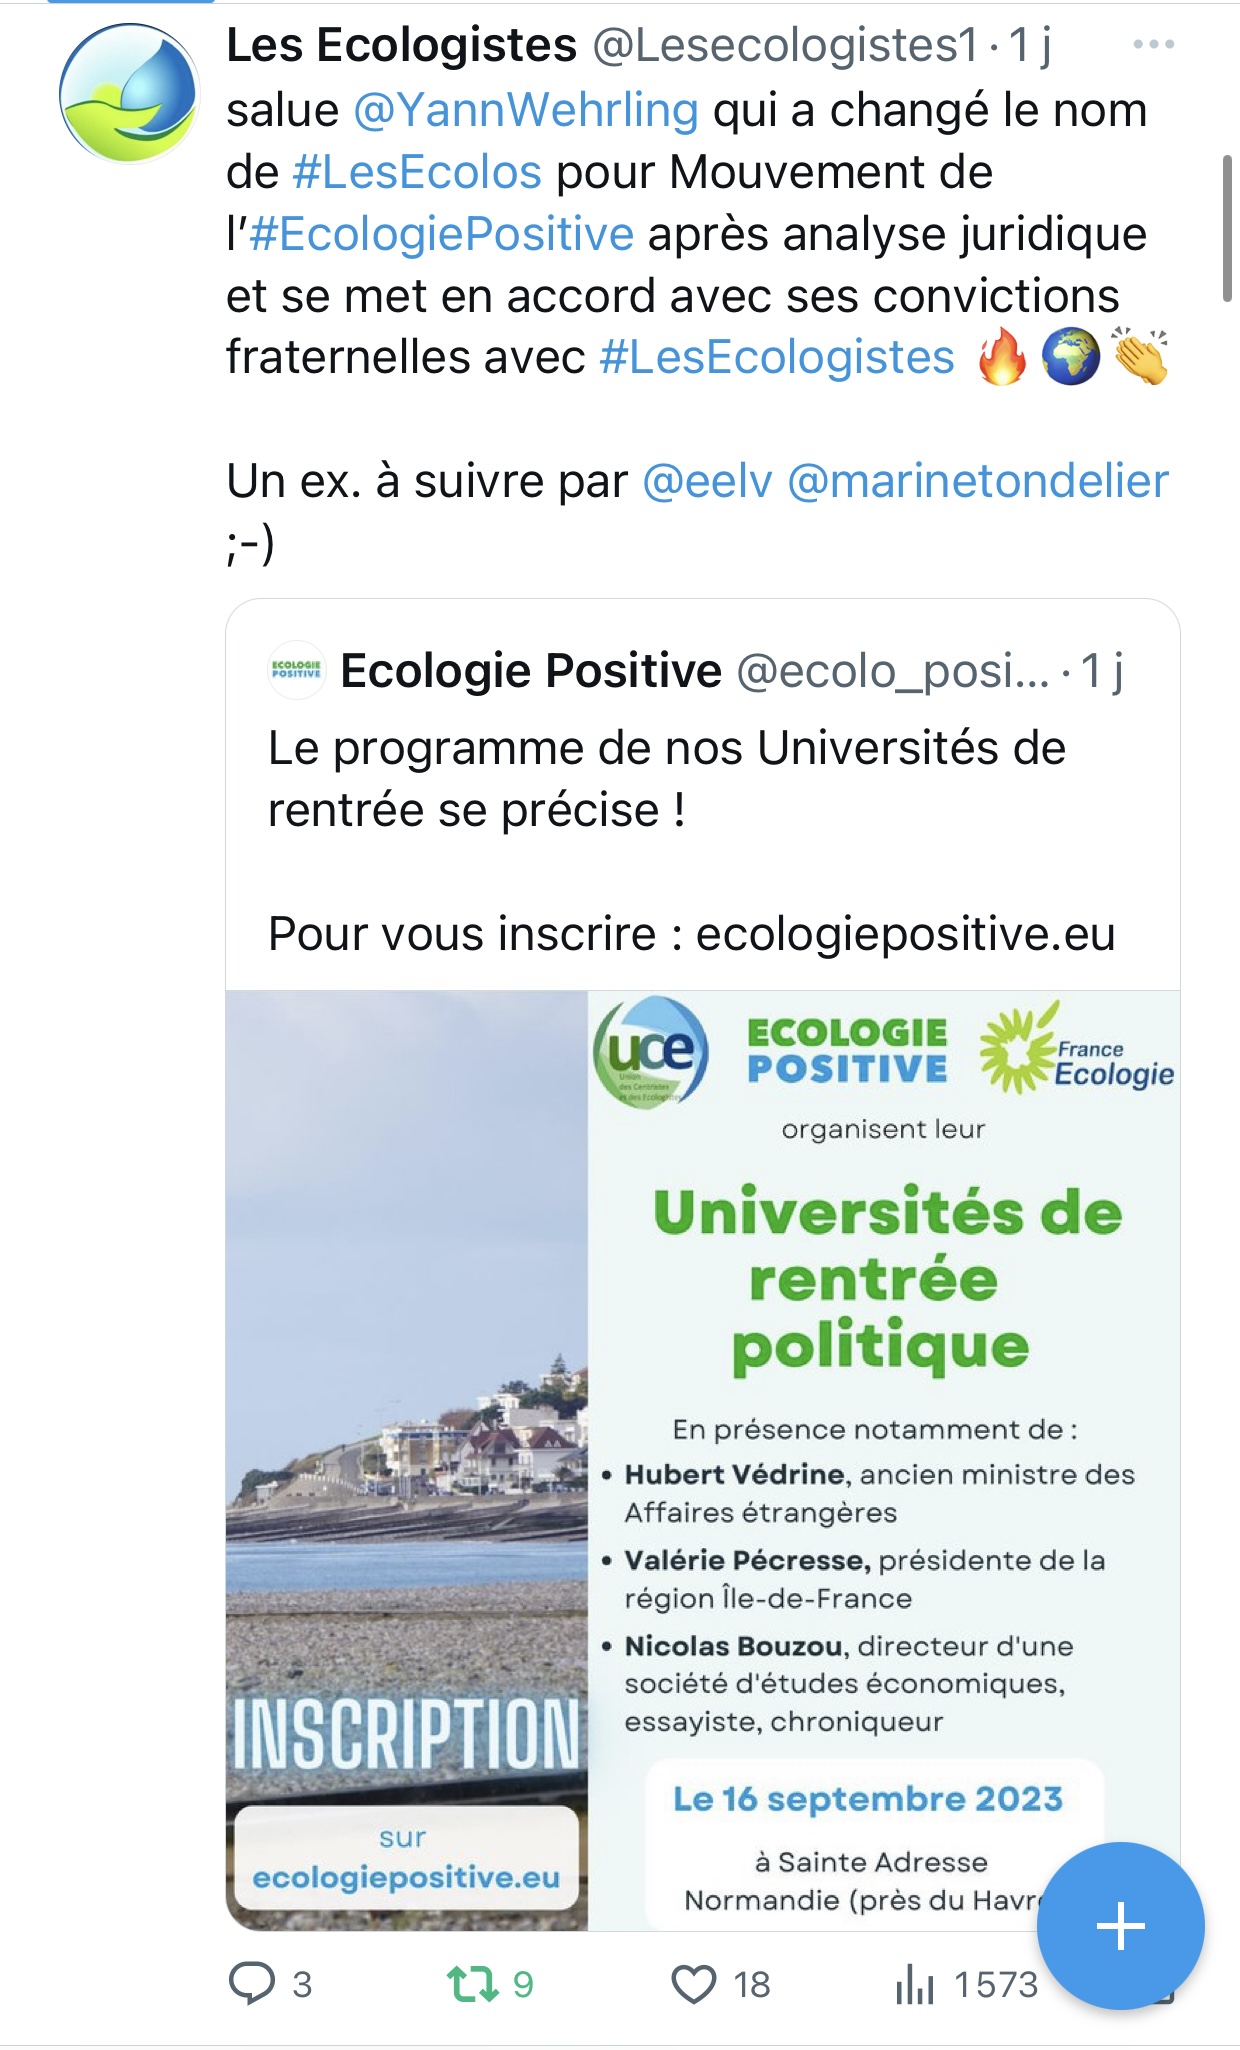
Task: Open the Universités de rentrée poster image
Action: [702, 1460]
